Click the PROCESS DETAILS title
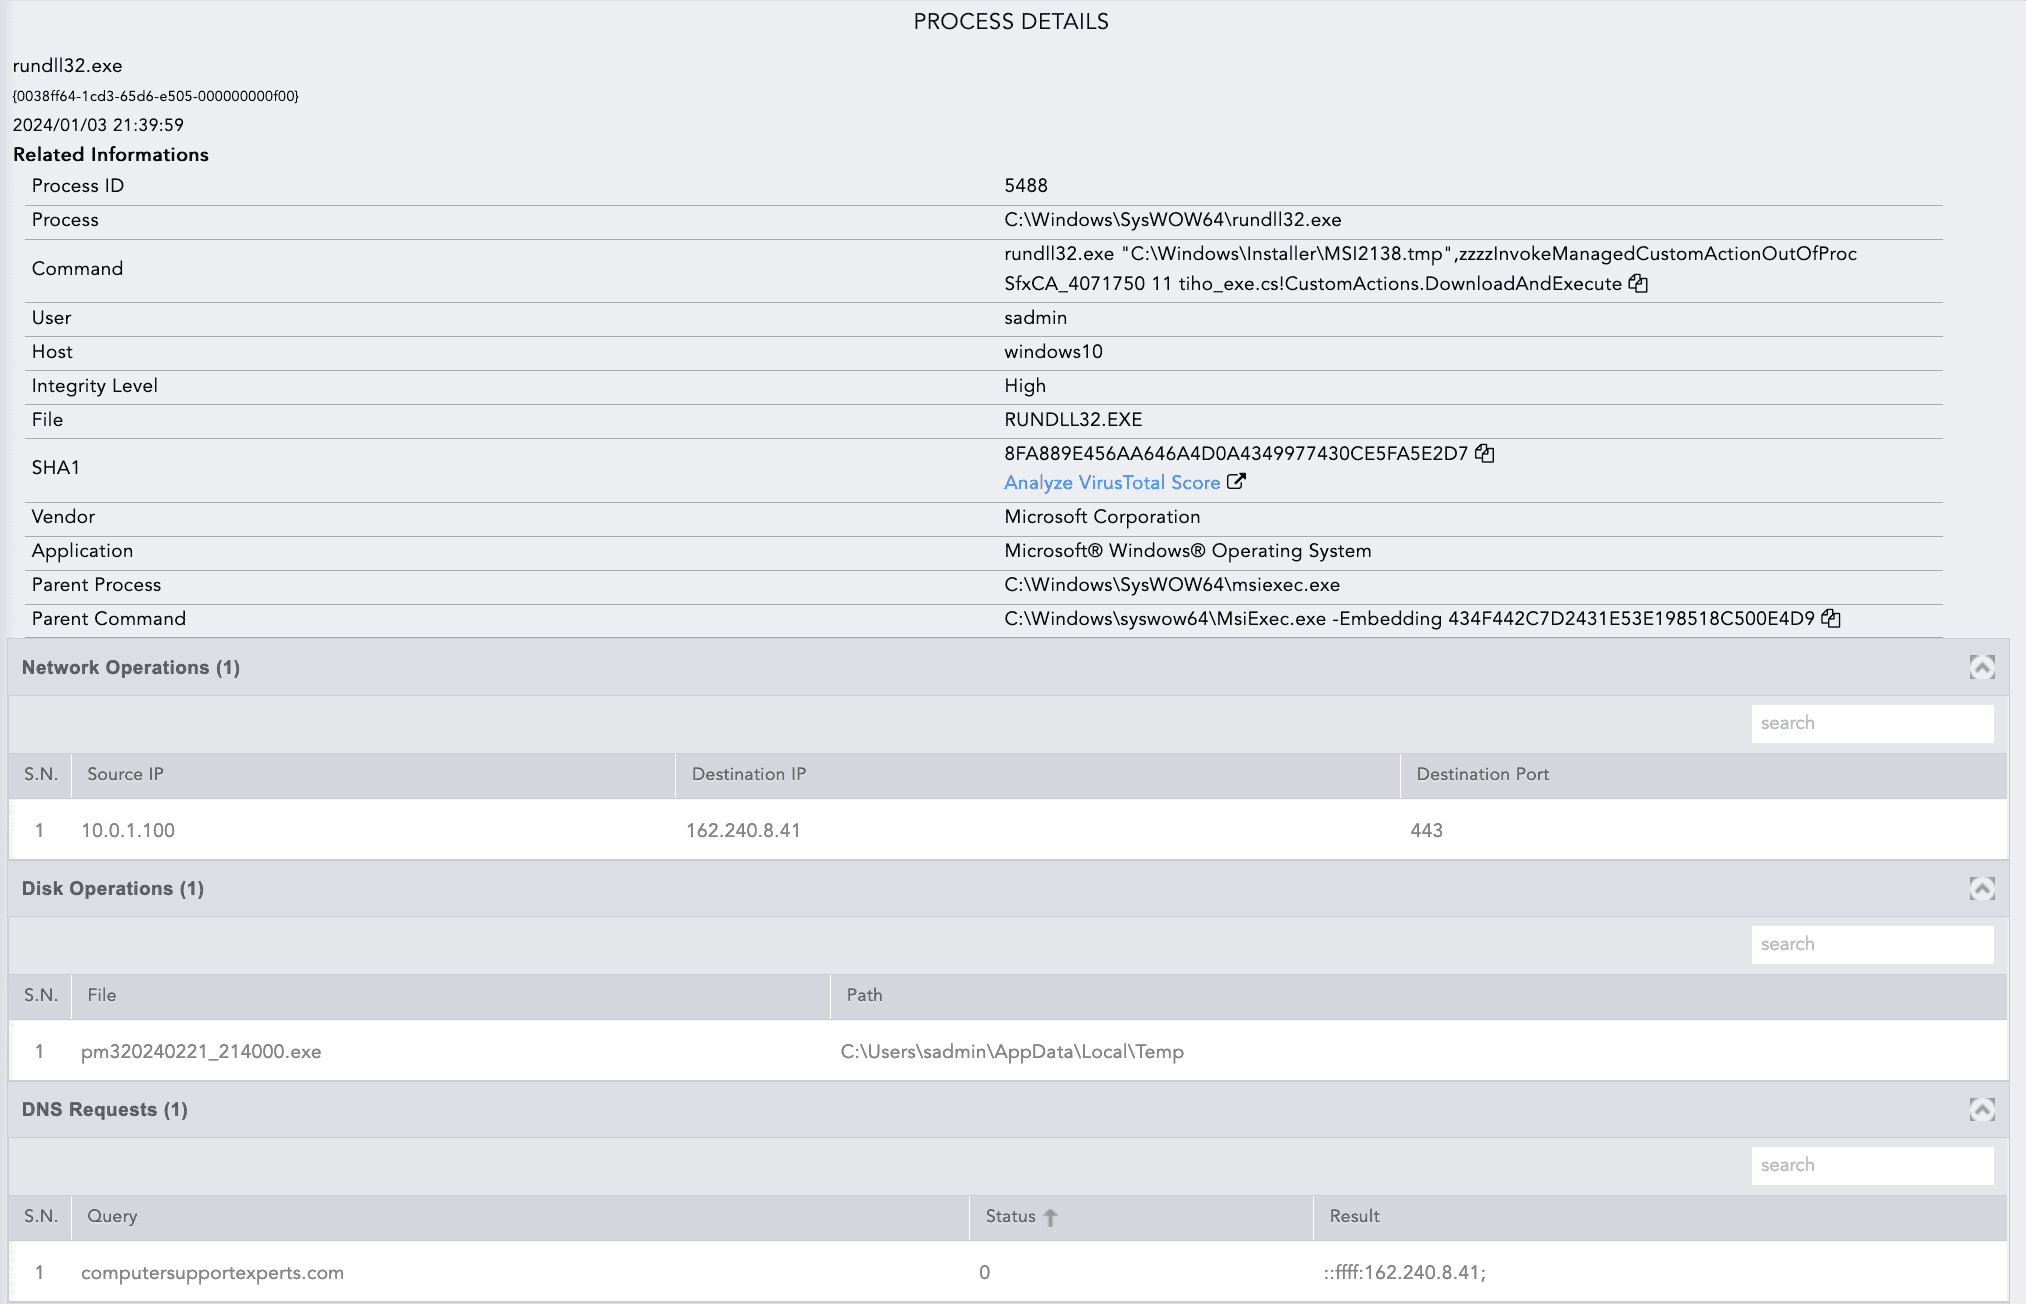 click(1011, 21)
